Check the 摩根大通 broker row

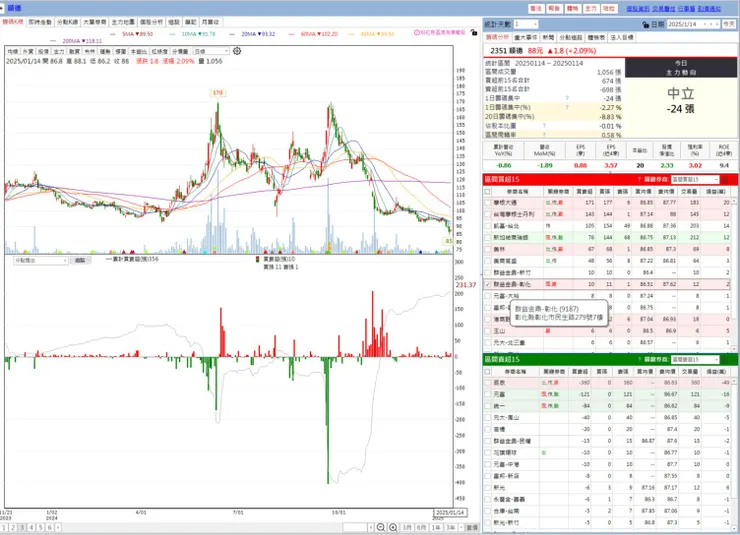(x=488, y=202)
